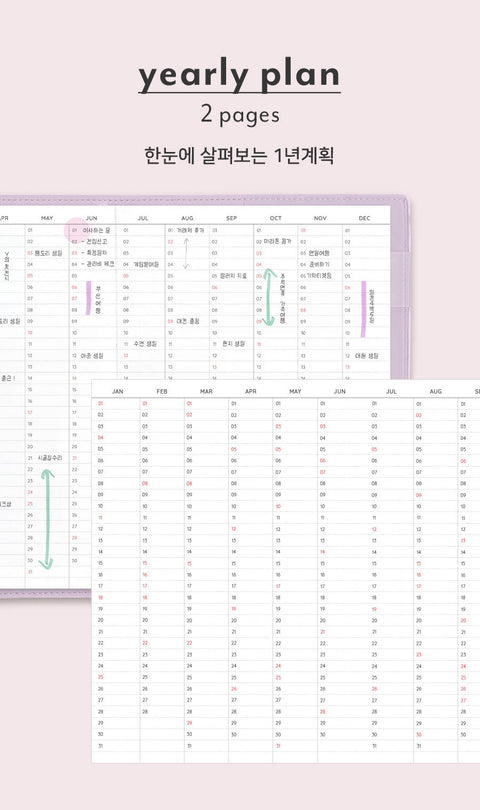Select JAN header on the blank front page
This screenshot has height=810, width=480.
pos(118,392)
